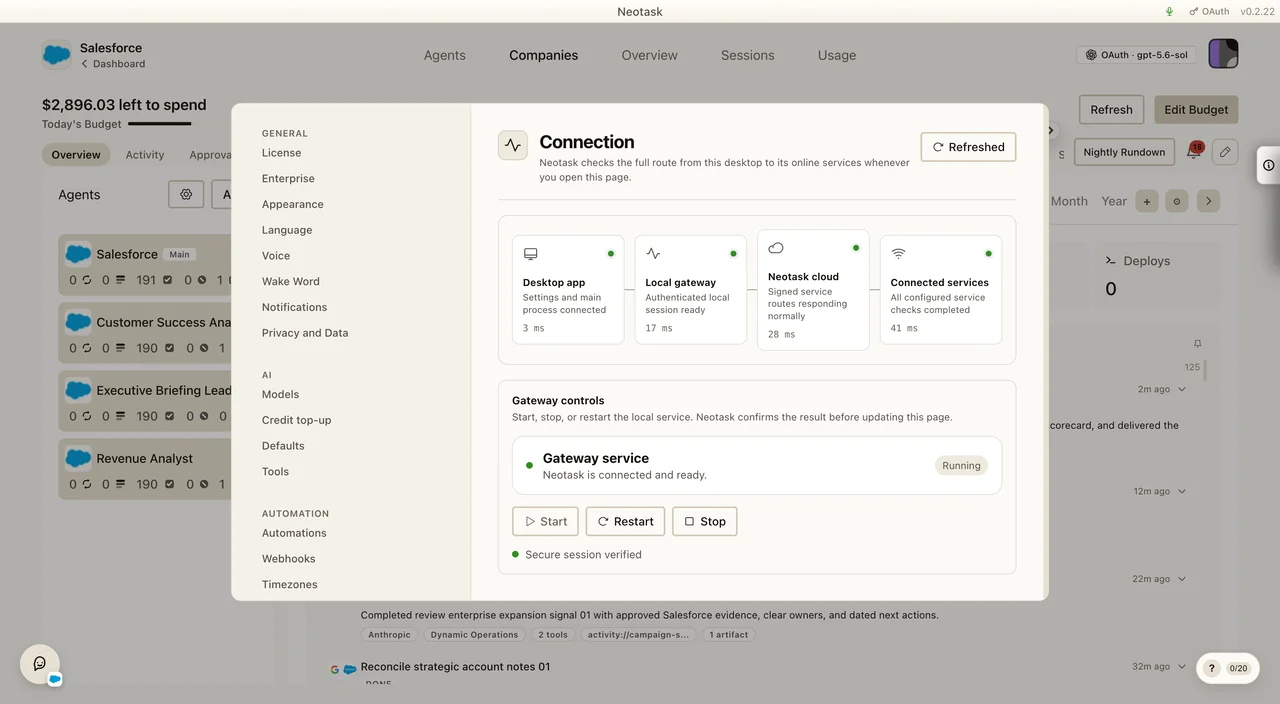Click the plus button next to Year
This screenshot has width=1280, height=704.
1147,201
